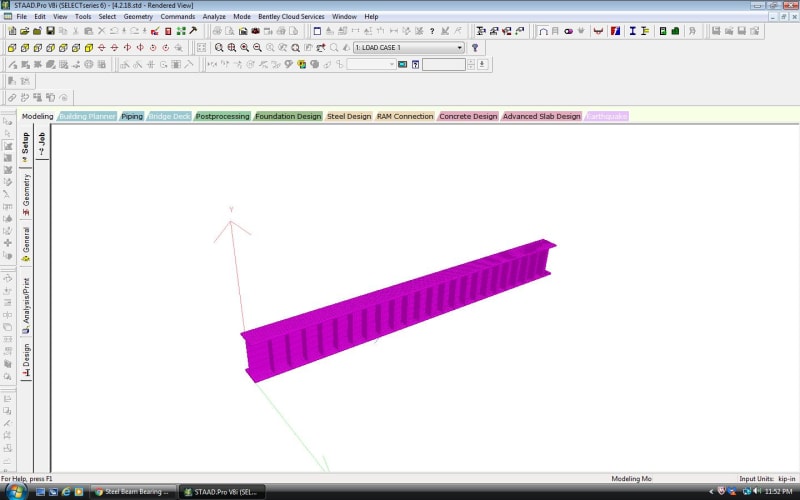Image resolution: width=800 pixels, height=500 pixels.
Task: Save the model with the floppy disk icon
Action: click(x=50, y=31)
